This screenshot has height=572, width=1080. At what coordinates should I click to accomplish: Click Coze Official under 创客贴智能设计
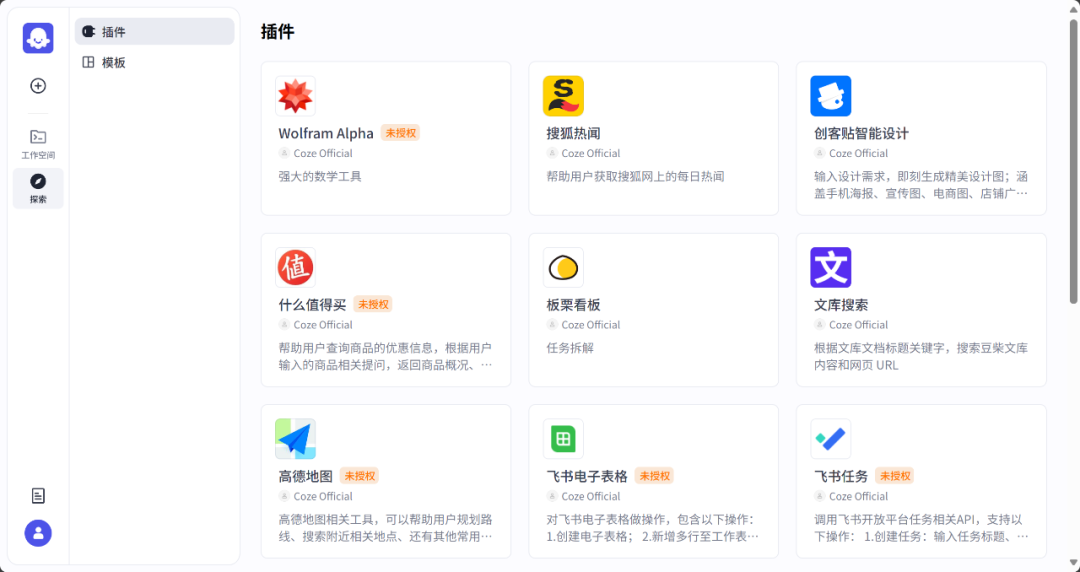coord(858,153)
